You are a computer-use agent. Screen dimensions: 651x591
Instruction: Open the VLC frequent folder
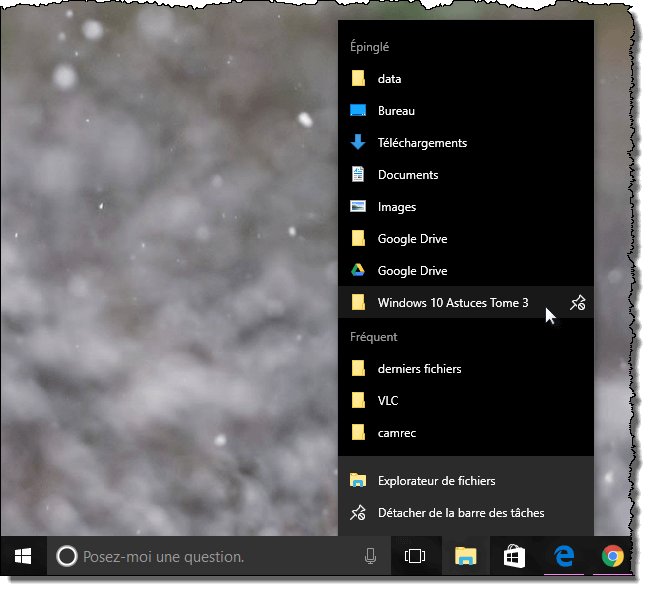click(387, 401)
